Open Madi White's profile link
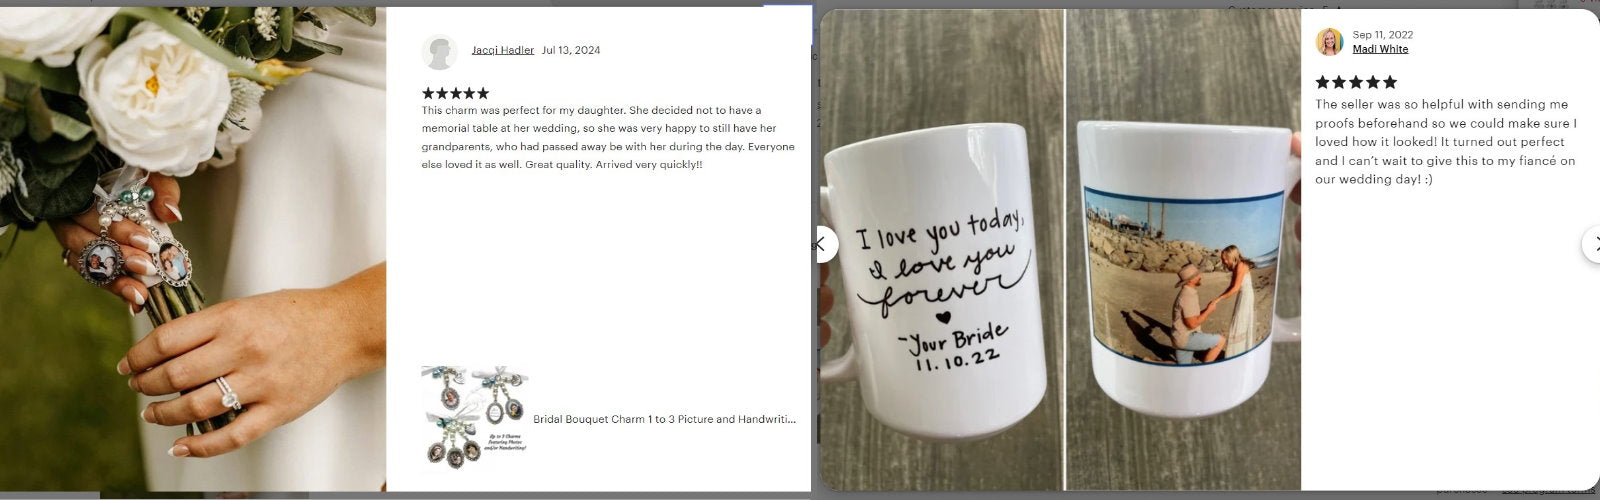1600x500 pixels. 1380,49
